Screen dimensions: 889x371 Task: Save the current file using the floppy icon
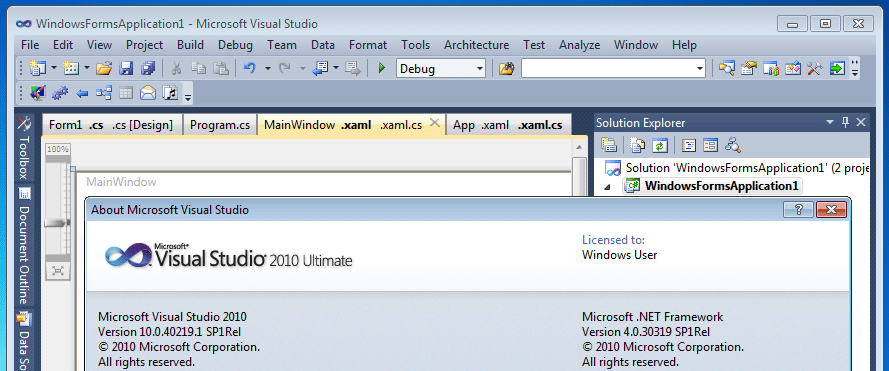click(x=126, y=69)
